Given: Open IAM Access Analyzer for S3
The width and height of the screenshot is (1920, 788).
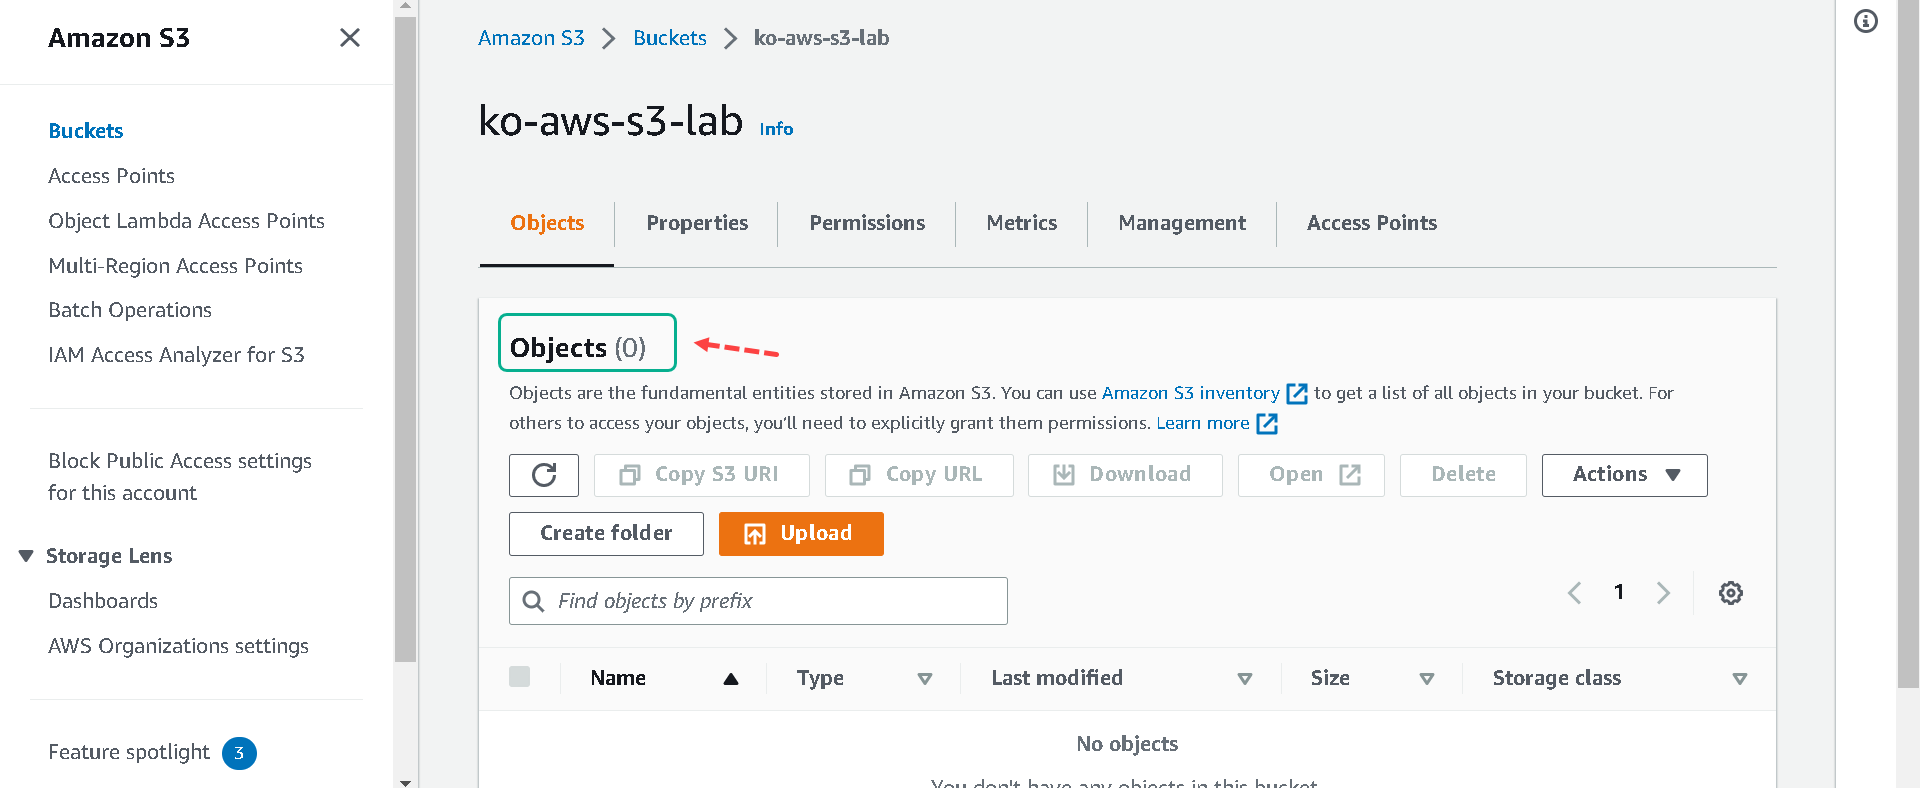Looking at the screenshot, I should [x=176, y=355].
